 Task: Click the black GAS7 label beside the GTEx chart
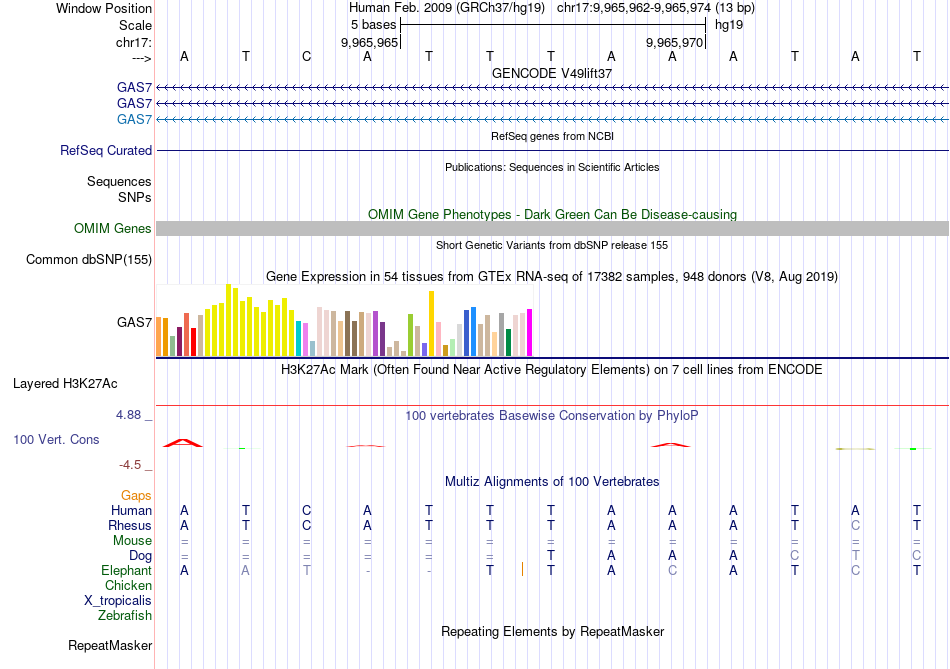point(134,322)
